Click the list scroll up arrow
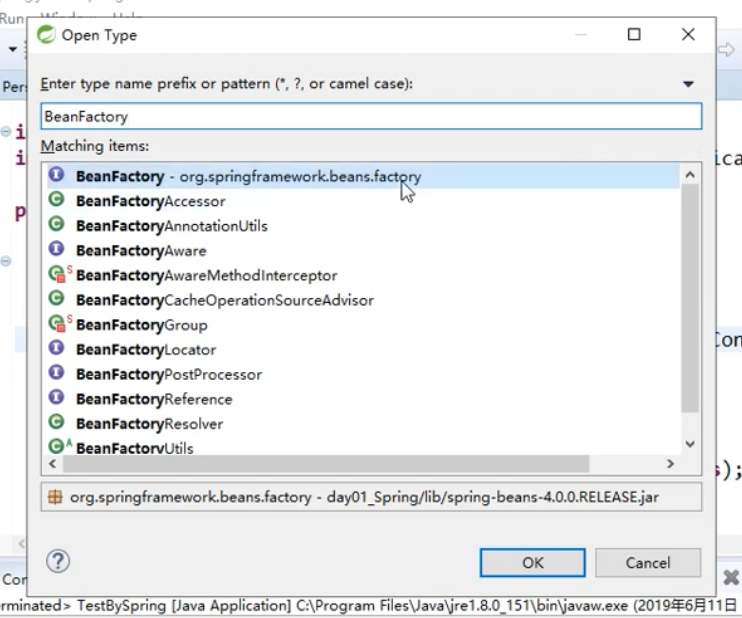The image size is (742, 618). click(x=690, y=175)
